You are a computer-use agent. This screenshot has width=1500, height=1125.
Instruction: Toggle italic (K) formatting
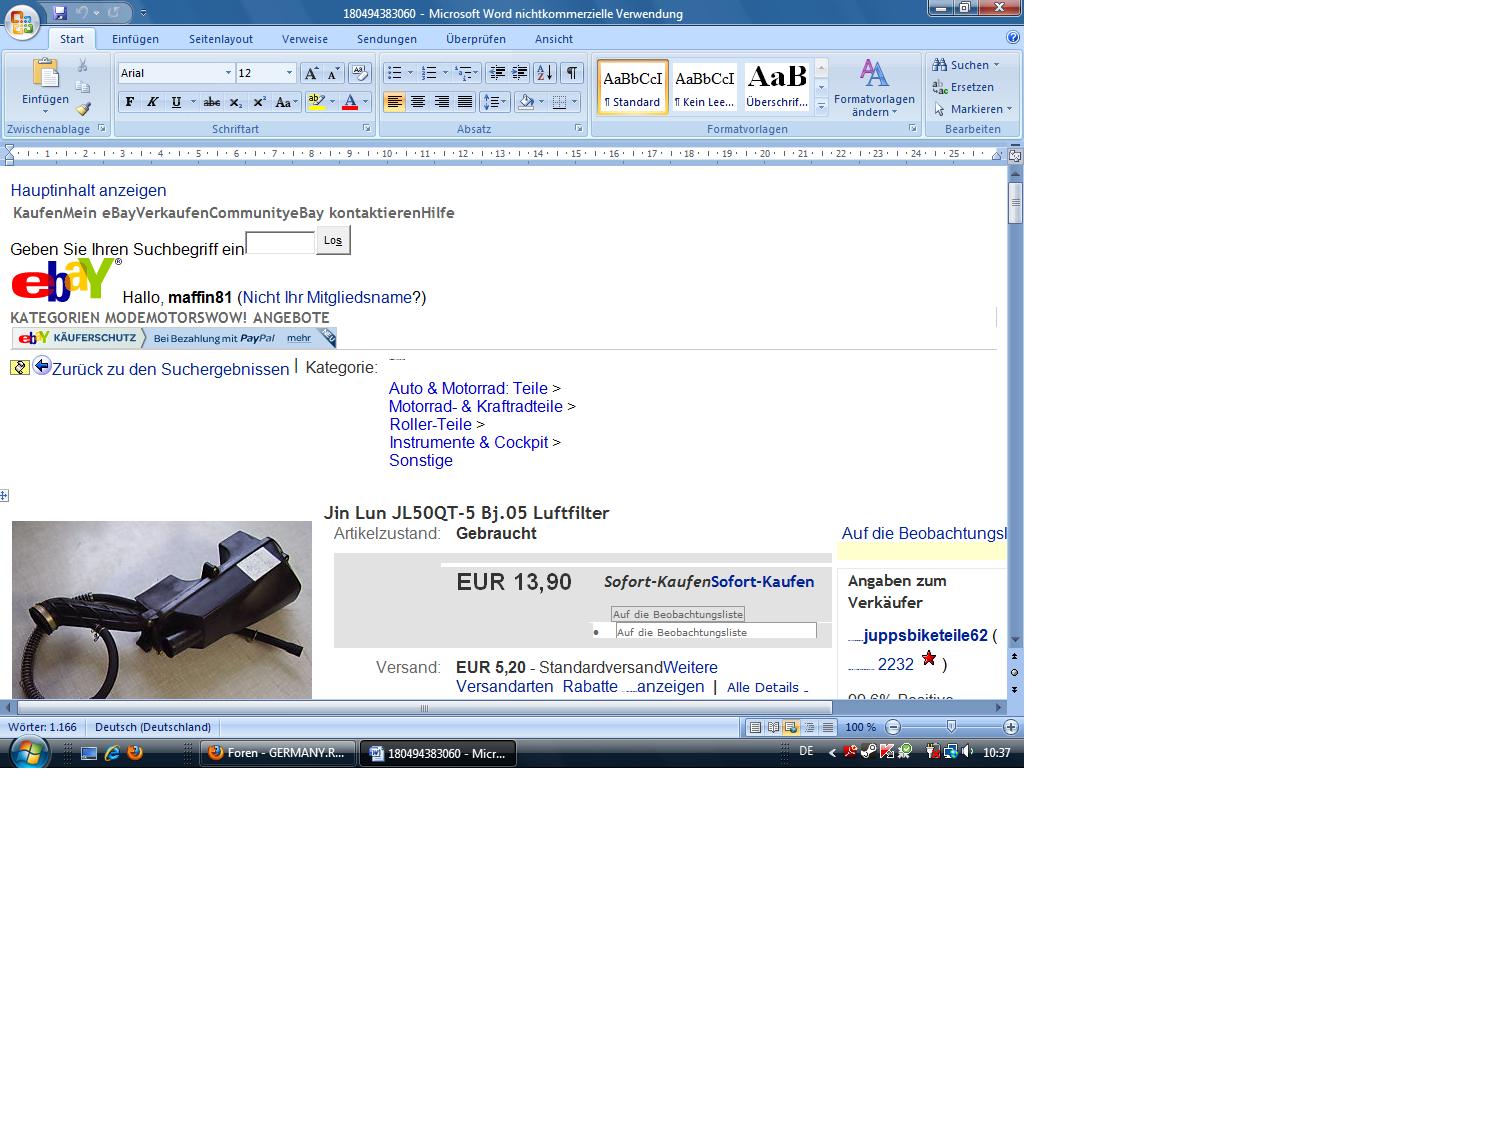[152, 102]
